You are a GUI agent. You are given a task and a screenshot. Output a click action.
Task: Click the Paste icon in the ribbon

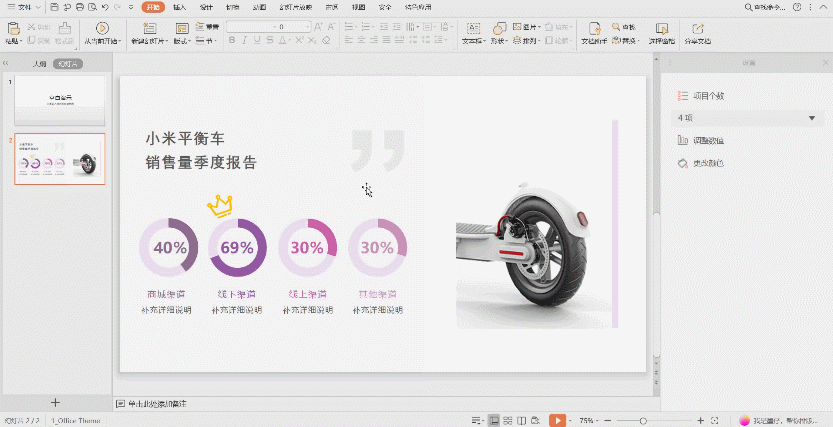coord(13,27)
